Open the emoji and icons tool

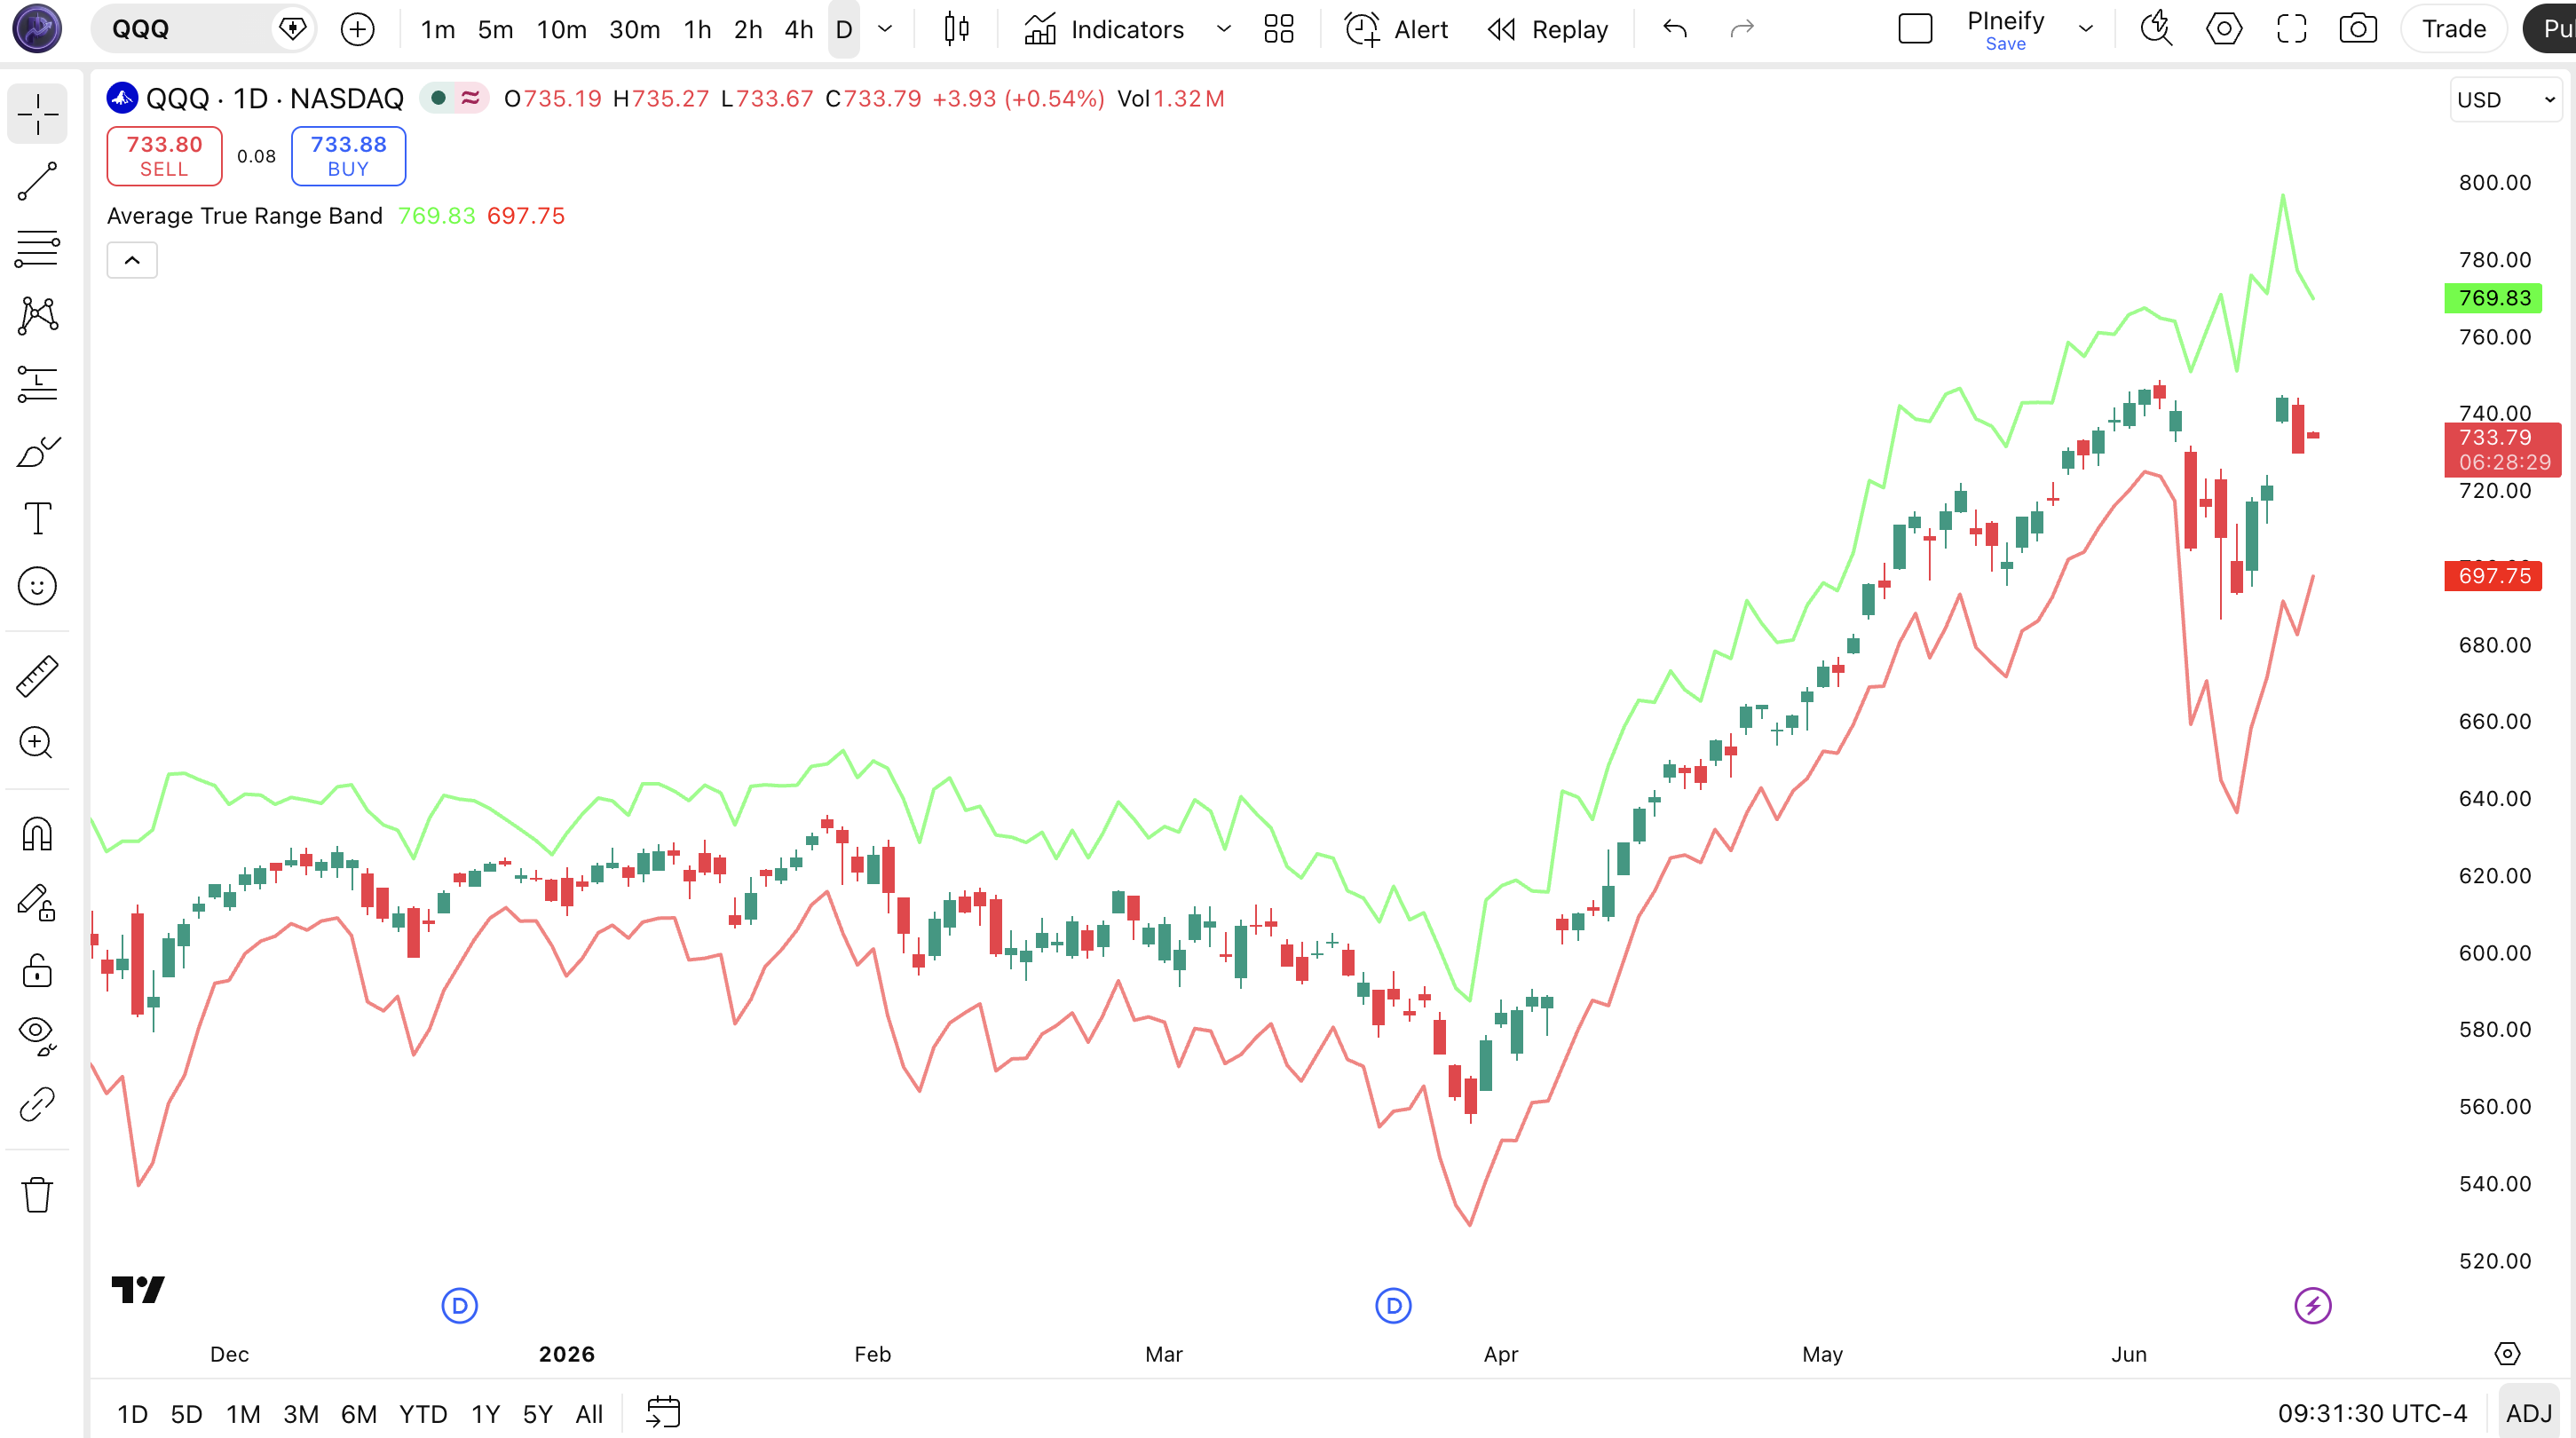point(37,586)
